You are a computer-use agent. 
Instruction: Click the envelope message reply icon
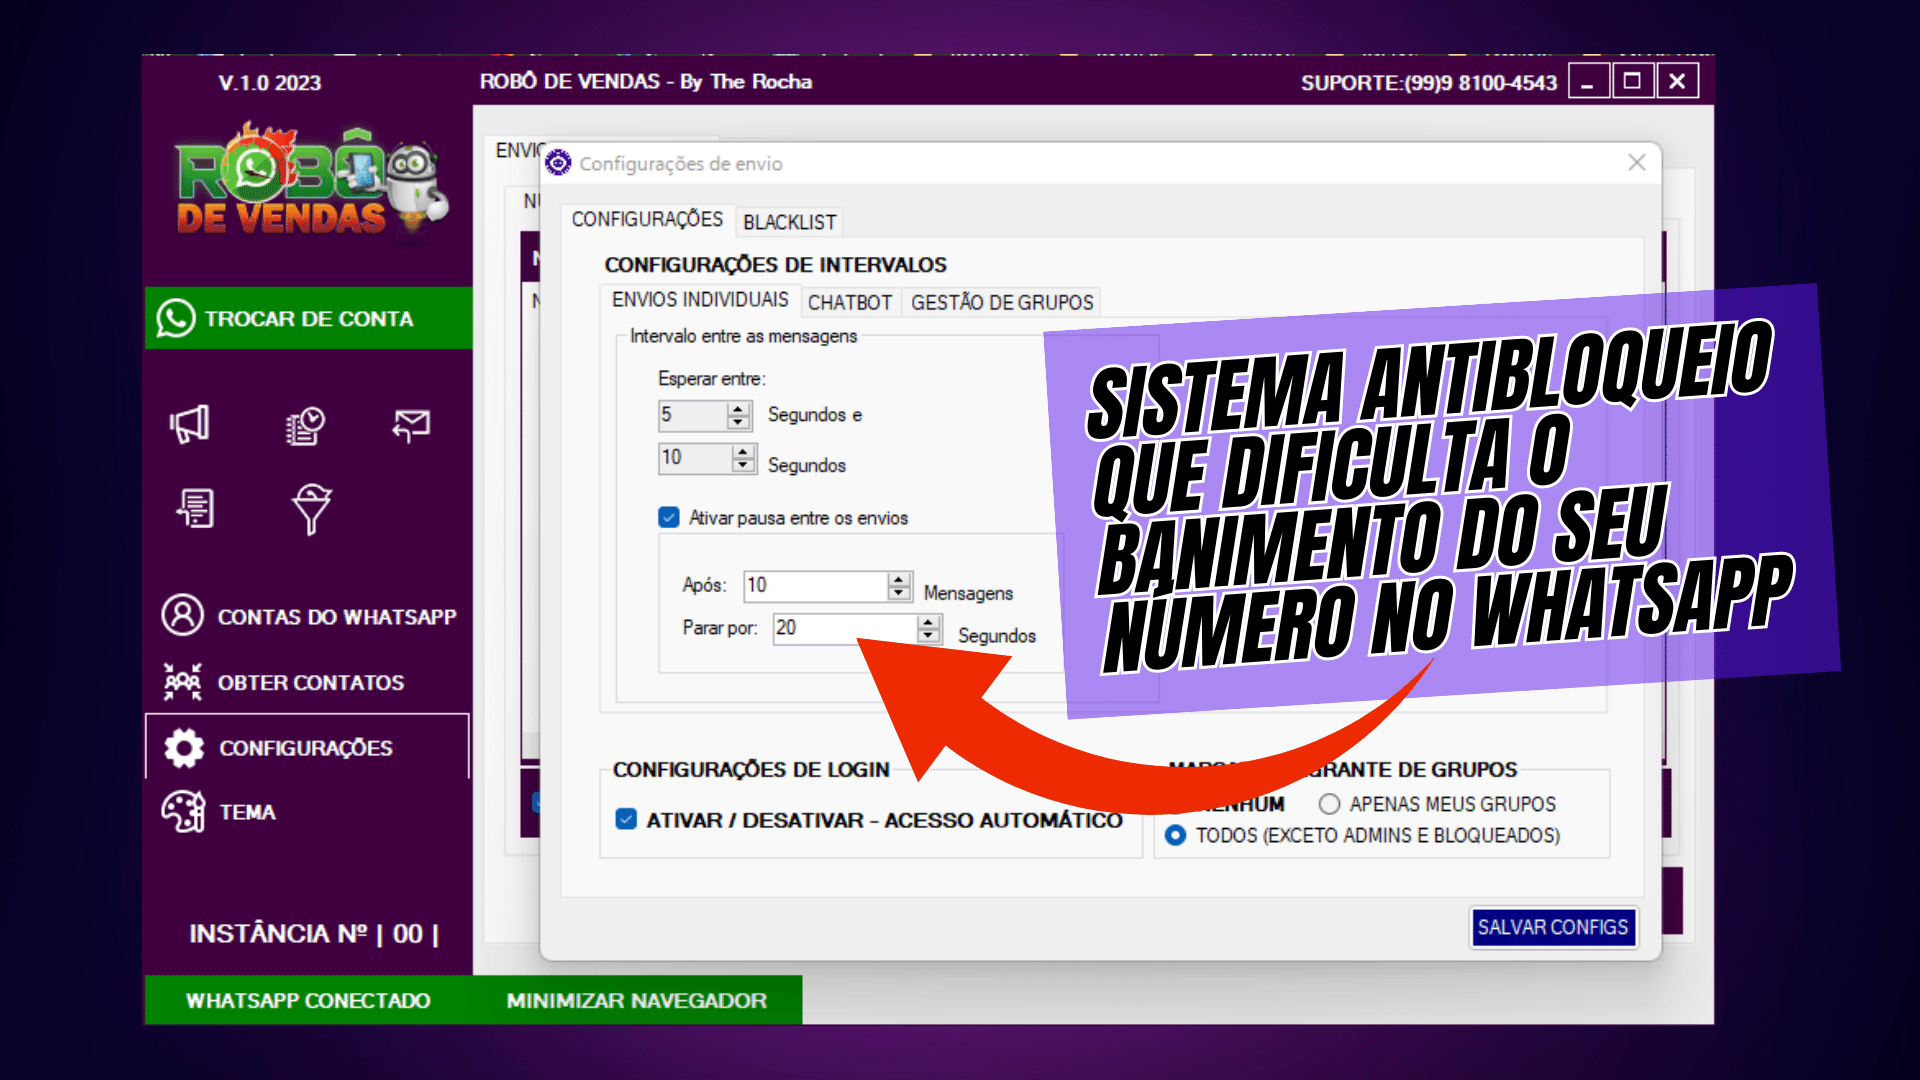(x=411, y=425)
